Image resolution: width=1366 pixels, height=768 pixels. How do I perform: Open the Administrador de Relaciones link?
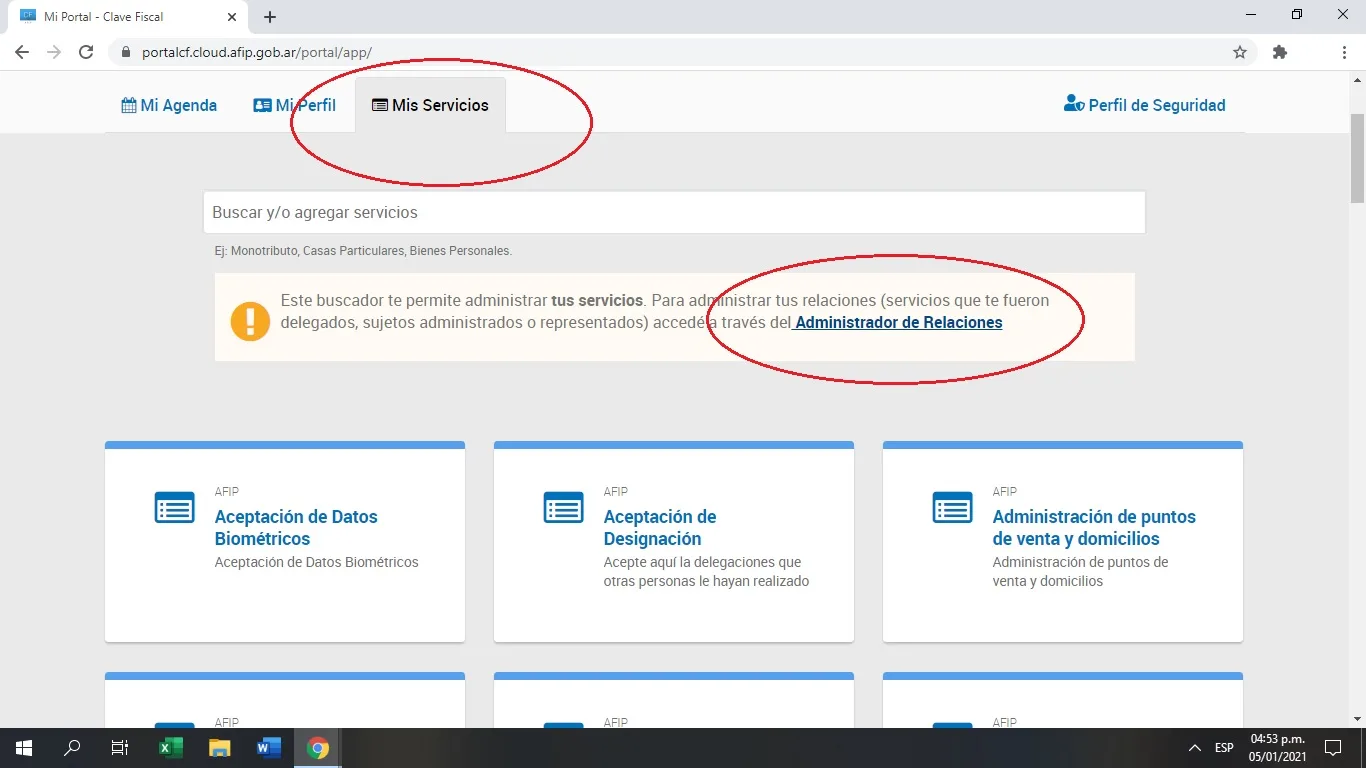pyautogui.click(x=897, y=322)
